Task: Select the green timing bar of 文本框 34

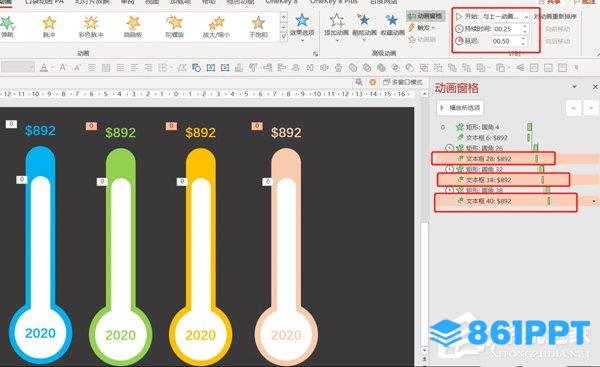Action: [x=542, y=179]
